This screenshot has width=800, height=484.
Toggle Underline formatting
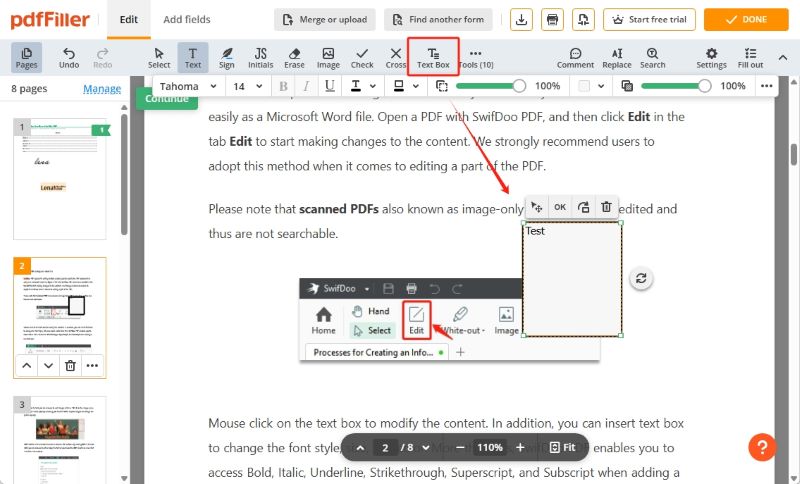330,86
